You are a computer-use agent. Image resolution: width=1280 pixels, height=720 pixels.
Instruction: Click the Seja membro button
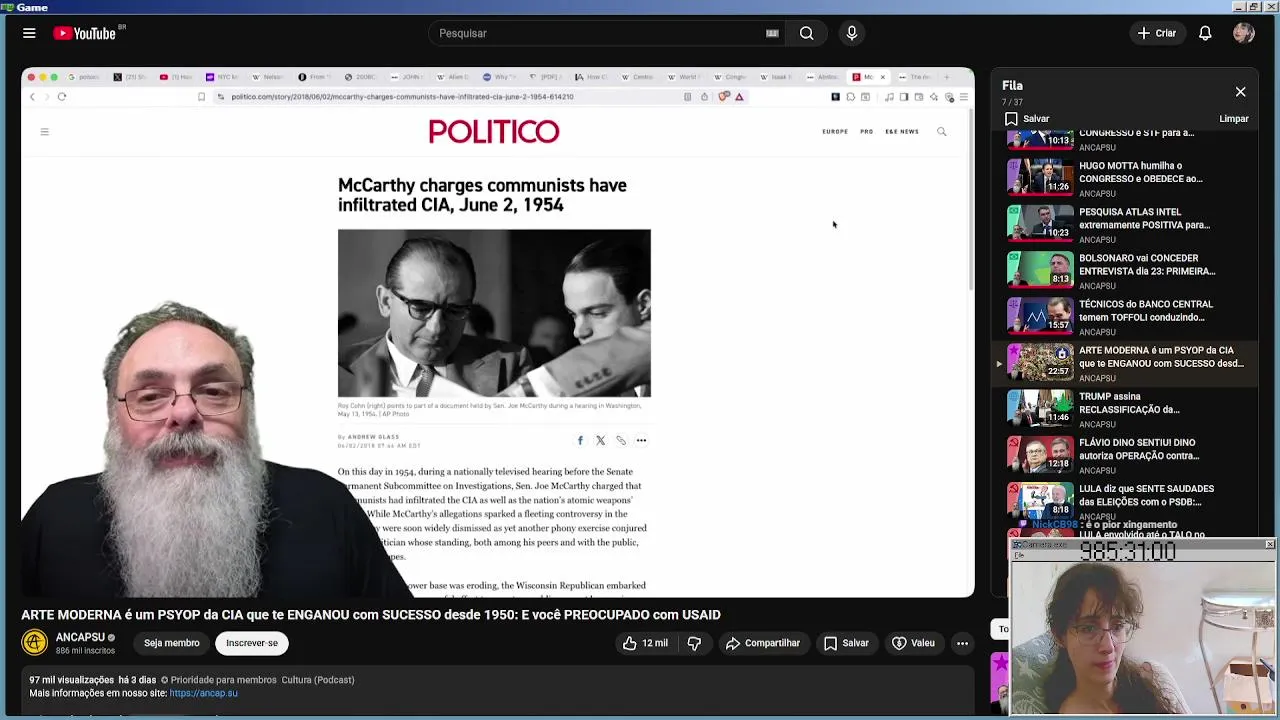171,643
